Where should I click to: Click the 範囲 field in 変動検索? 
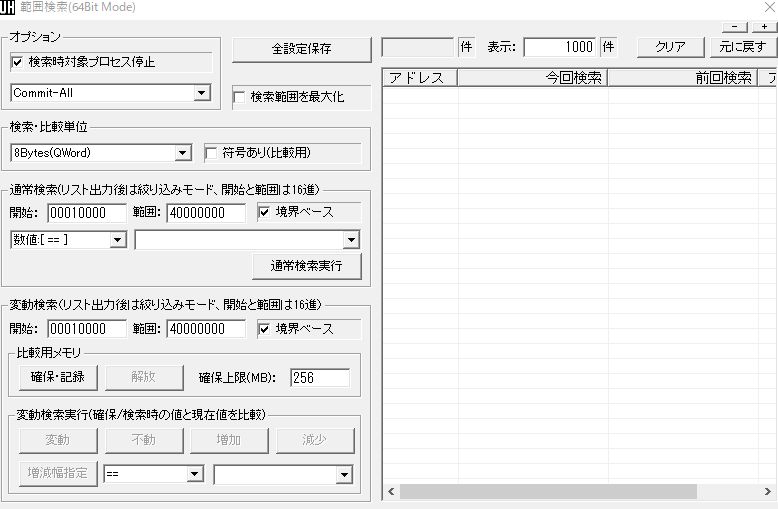click(x=206, y=329)
